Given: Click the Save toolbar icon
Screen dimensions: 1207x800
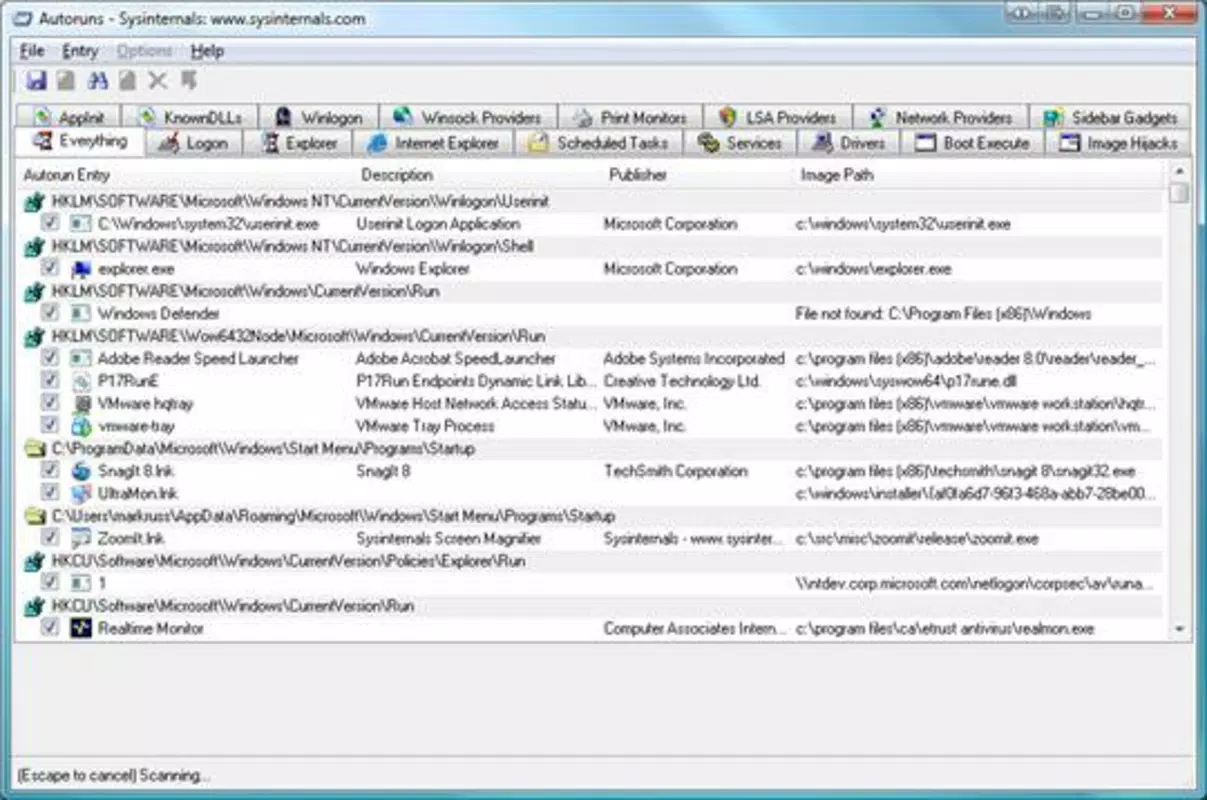Looking at the screenshot, I should [37, 81].
